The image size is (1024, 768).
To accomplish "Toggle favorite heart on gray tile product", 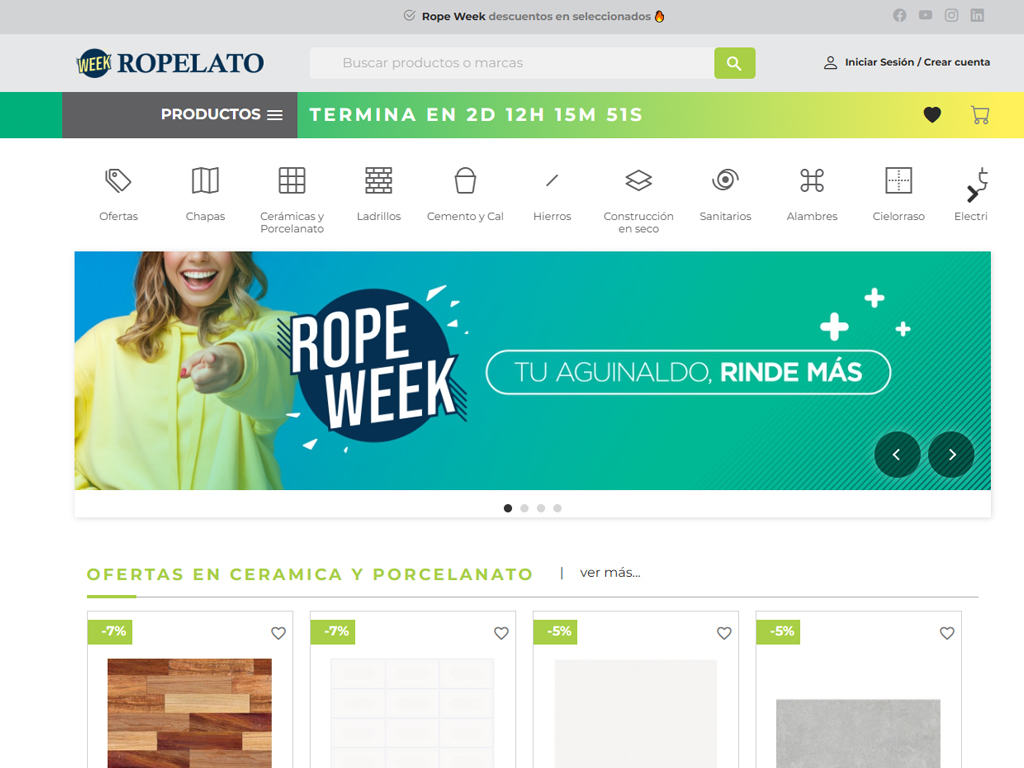I will coord(947,633).
